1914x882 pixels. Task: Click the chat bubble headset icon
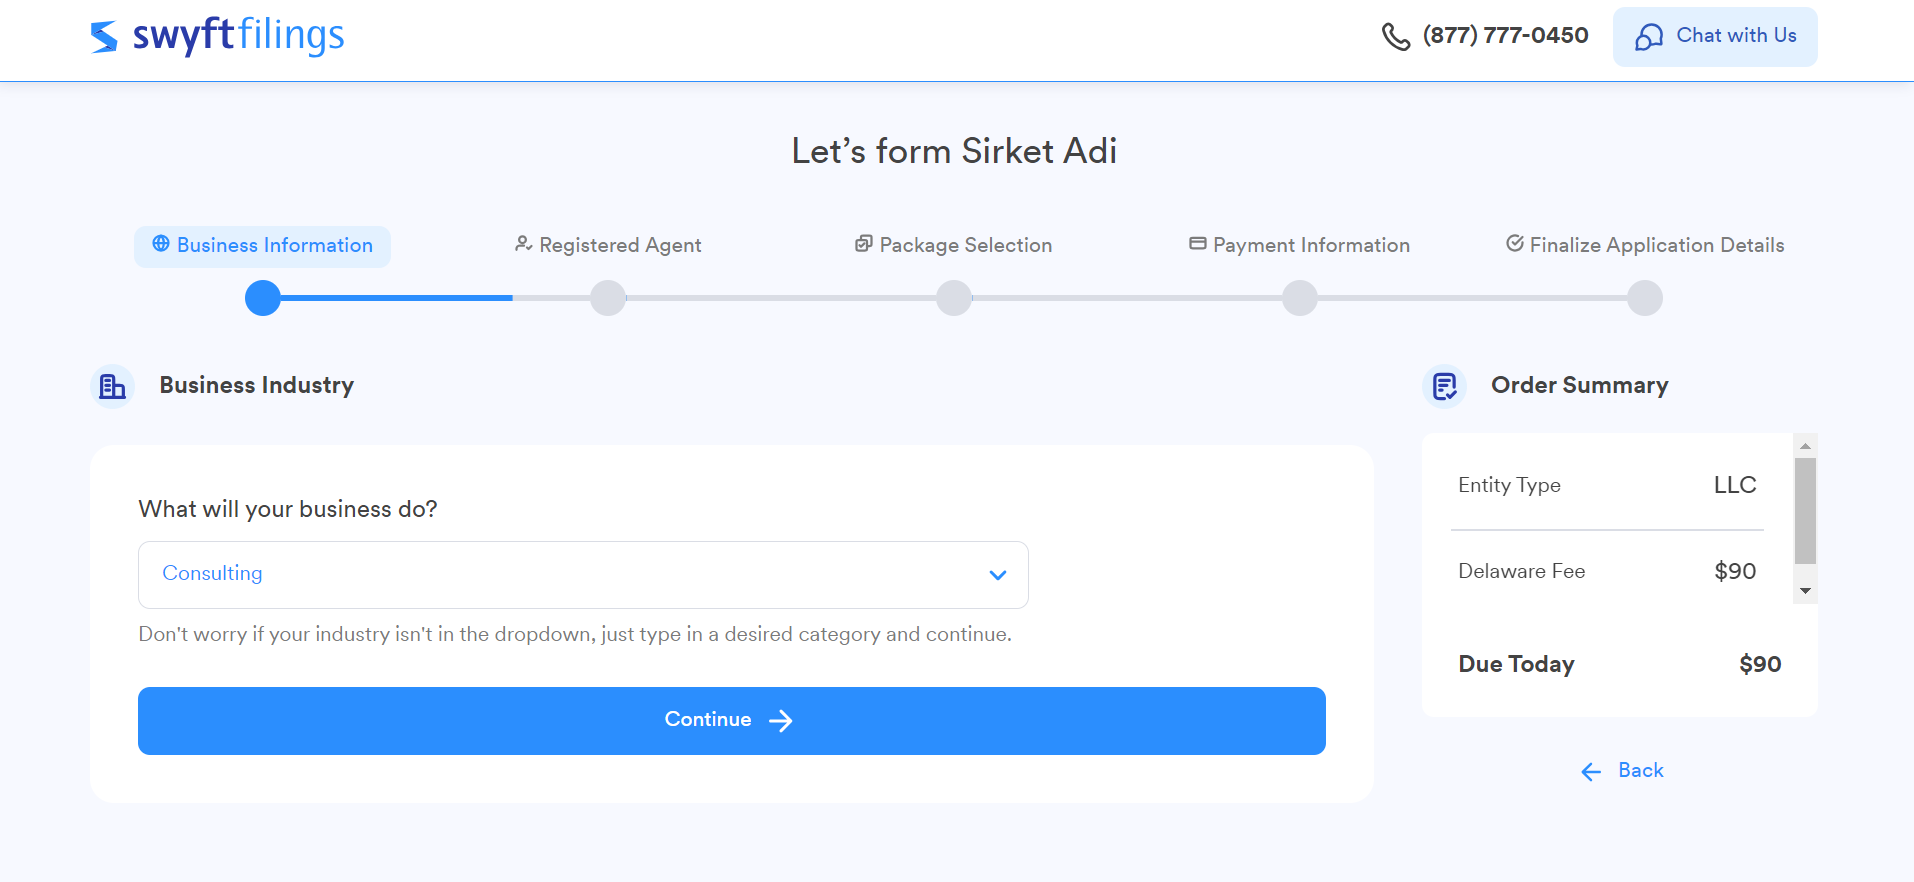coord(1649,37)
